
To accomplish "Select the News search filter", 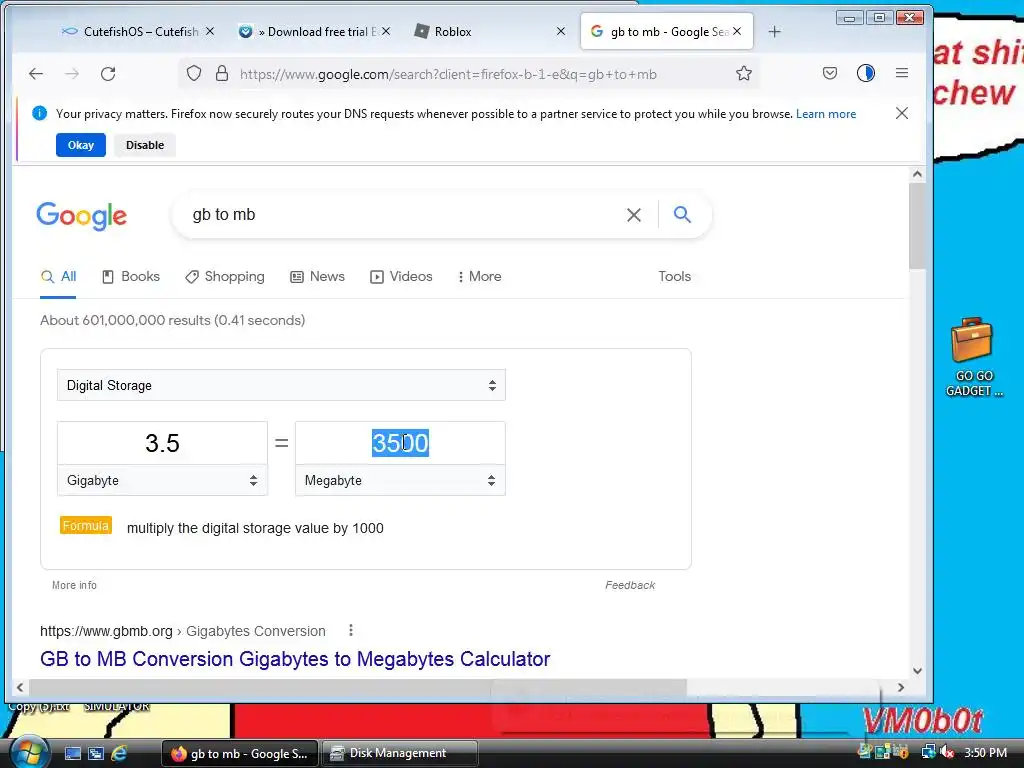I will coord(317,276).
